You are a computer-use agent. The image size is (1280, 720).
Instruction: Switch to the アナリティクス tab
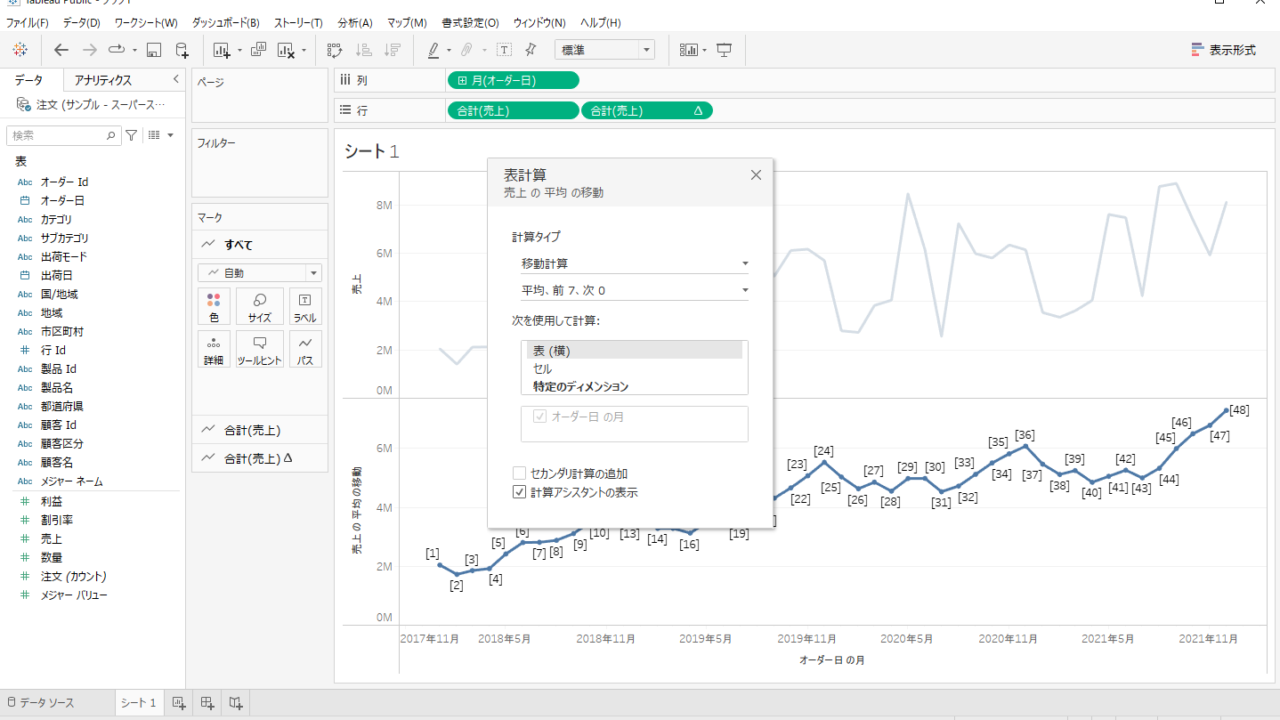click(103, 80)
